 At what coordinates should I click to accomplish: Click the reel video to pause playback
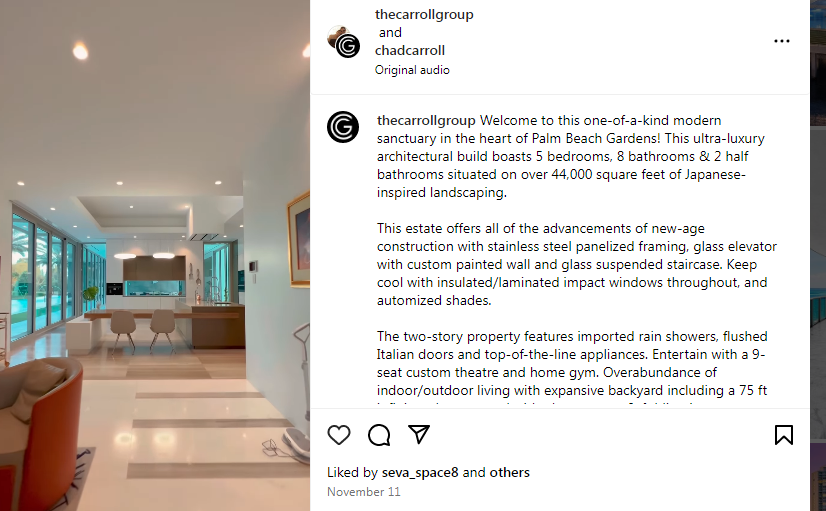[x=155, y=256]
